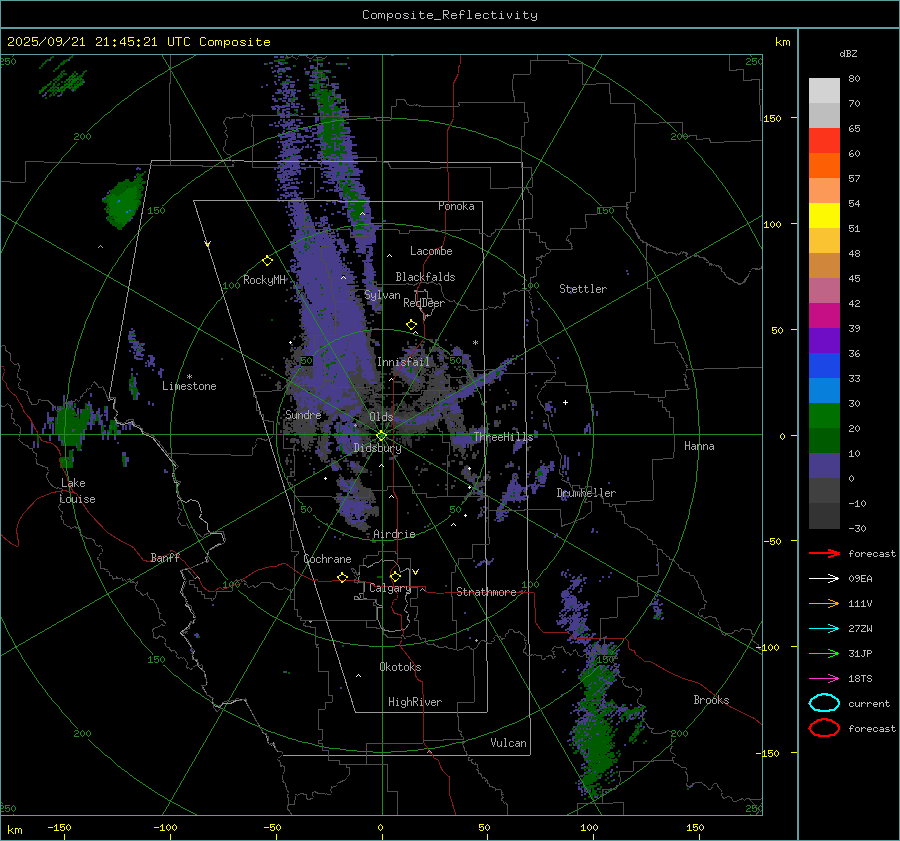Click the white 09EA arrow icon
This screenshot has width=900, height=841.
824,578
